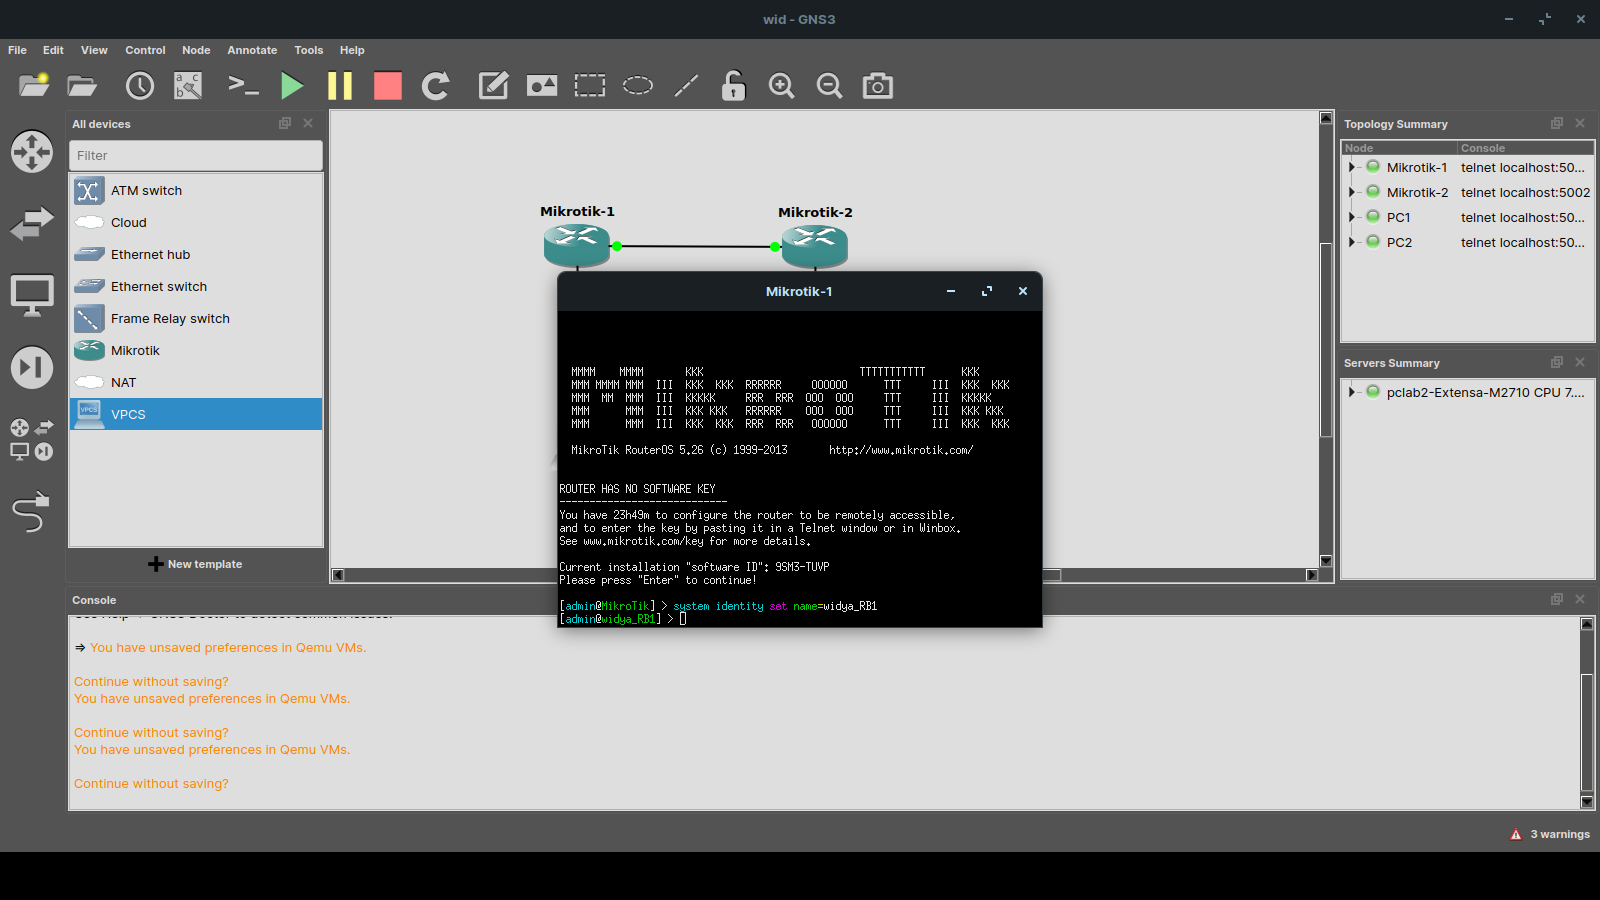Select Mikrotik-1 router on canvas
This screenshot has height=900, width=1600.
(577, 246)
